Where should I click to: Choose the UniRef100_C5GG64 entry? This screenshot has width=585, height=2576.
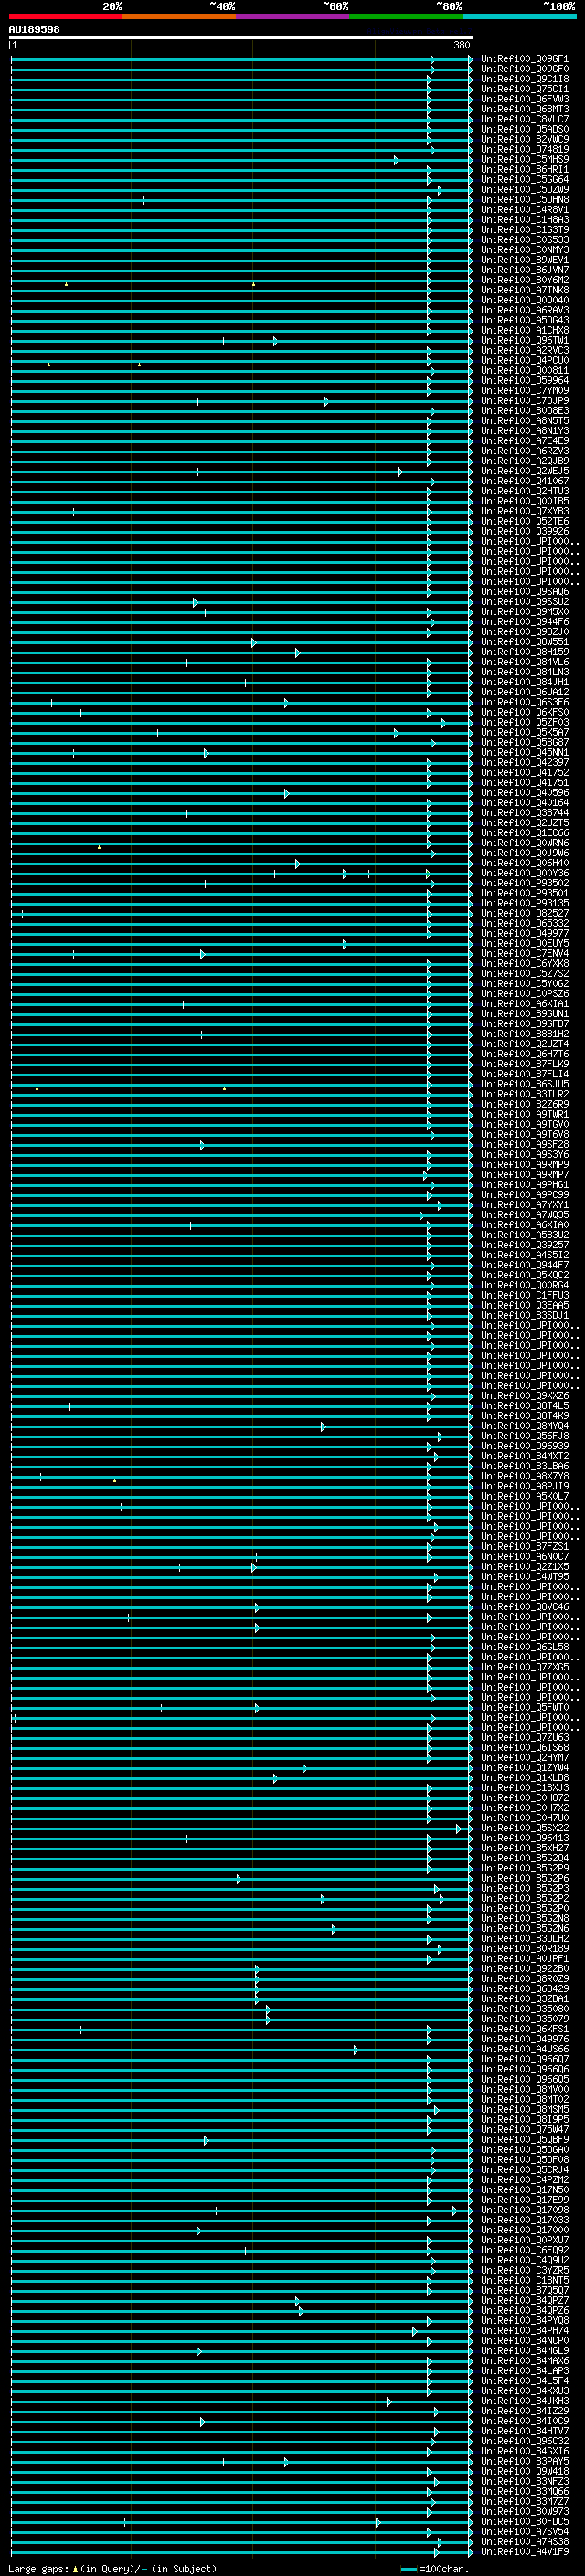[525, 180]
